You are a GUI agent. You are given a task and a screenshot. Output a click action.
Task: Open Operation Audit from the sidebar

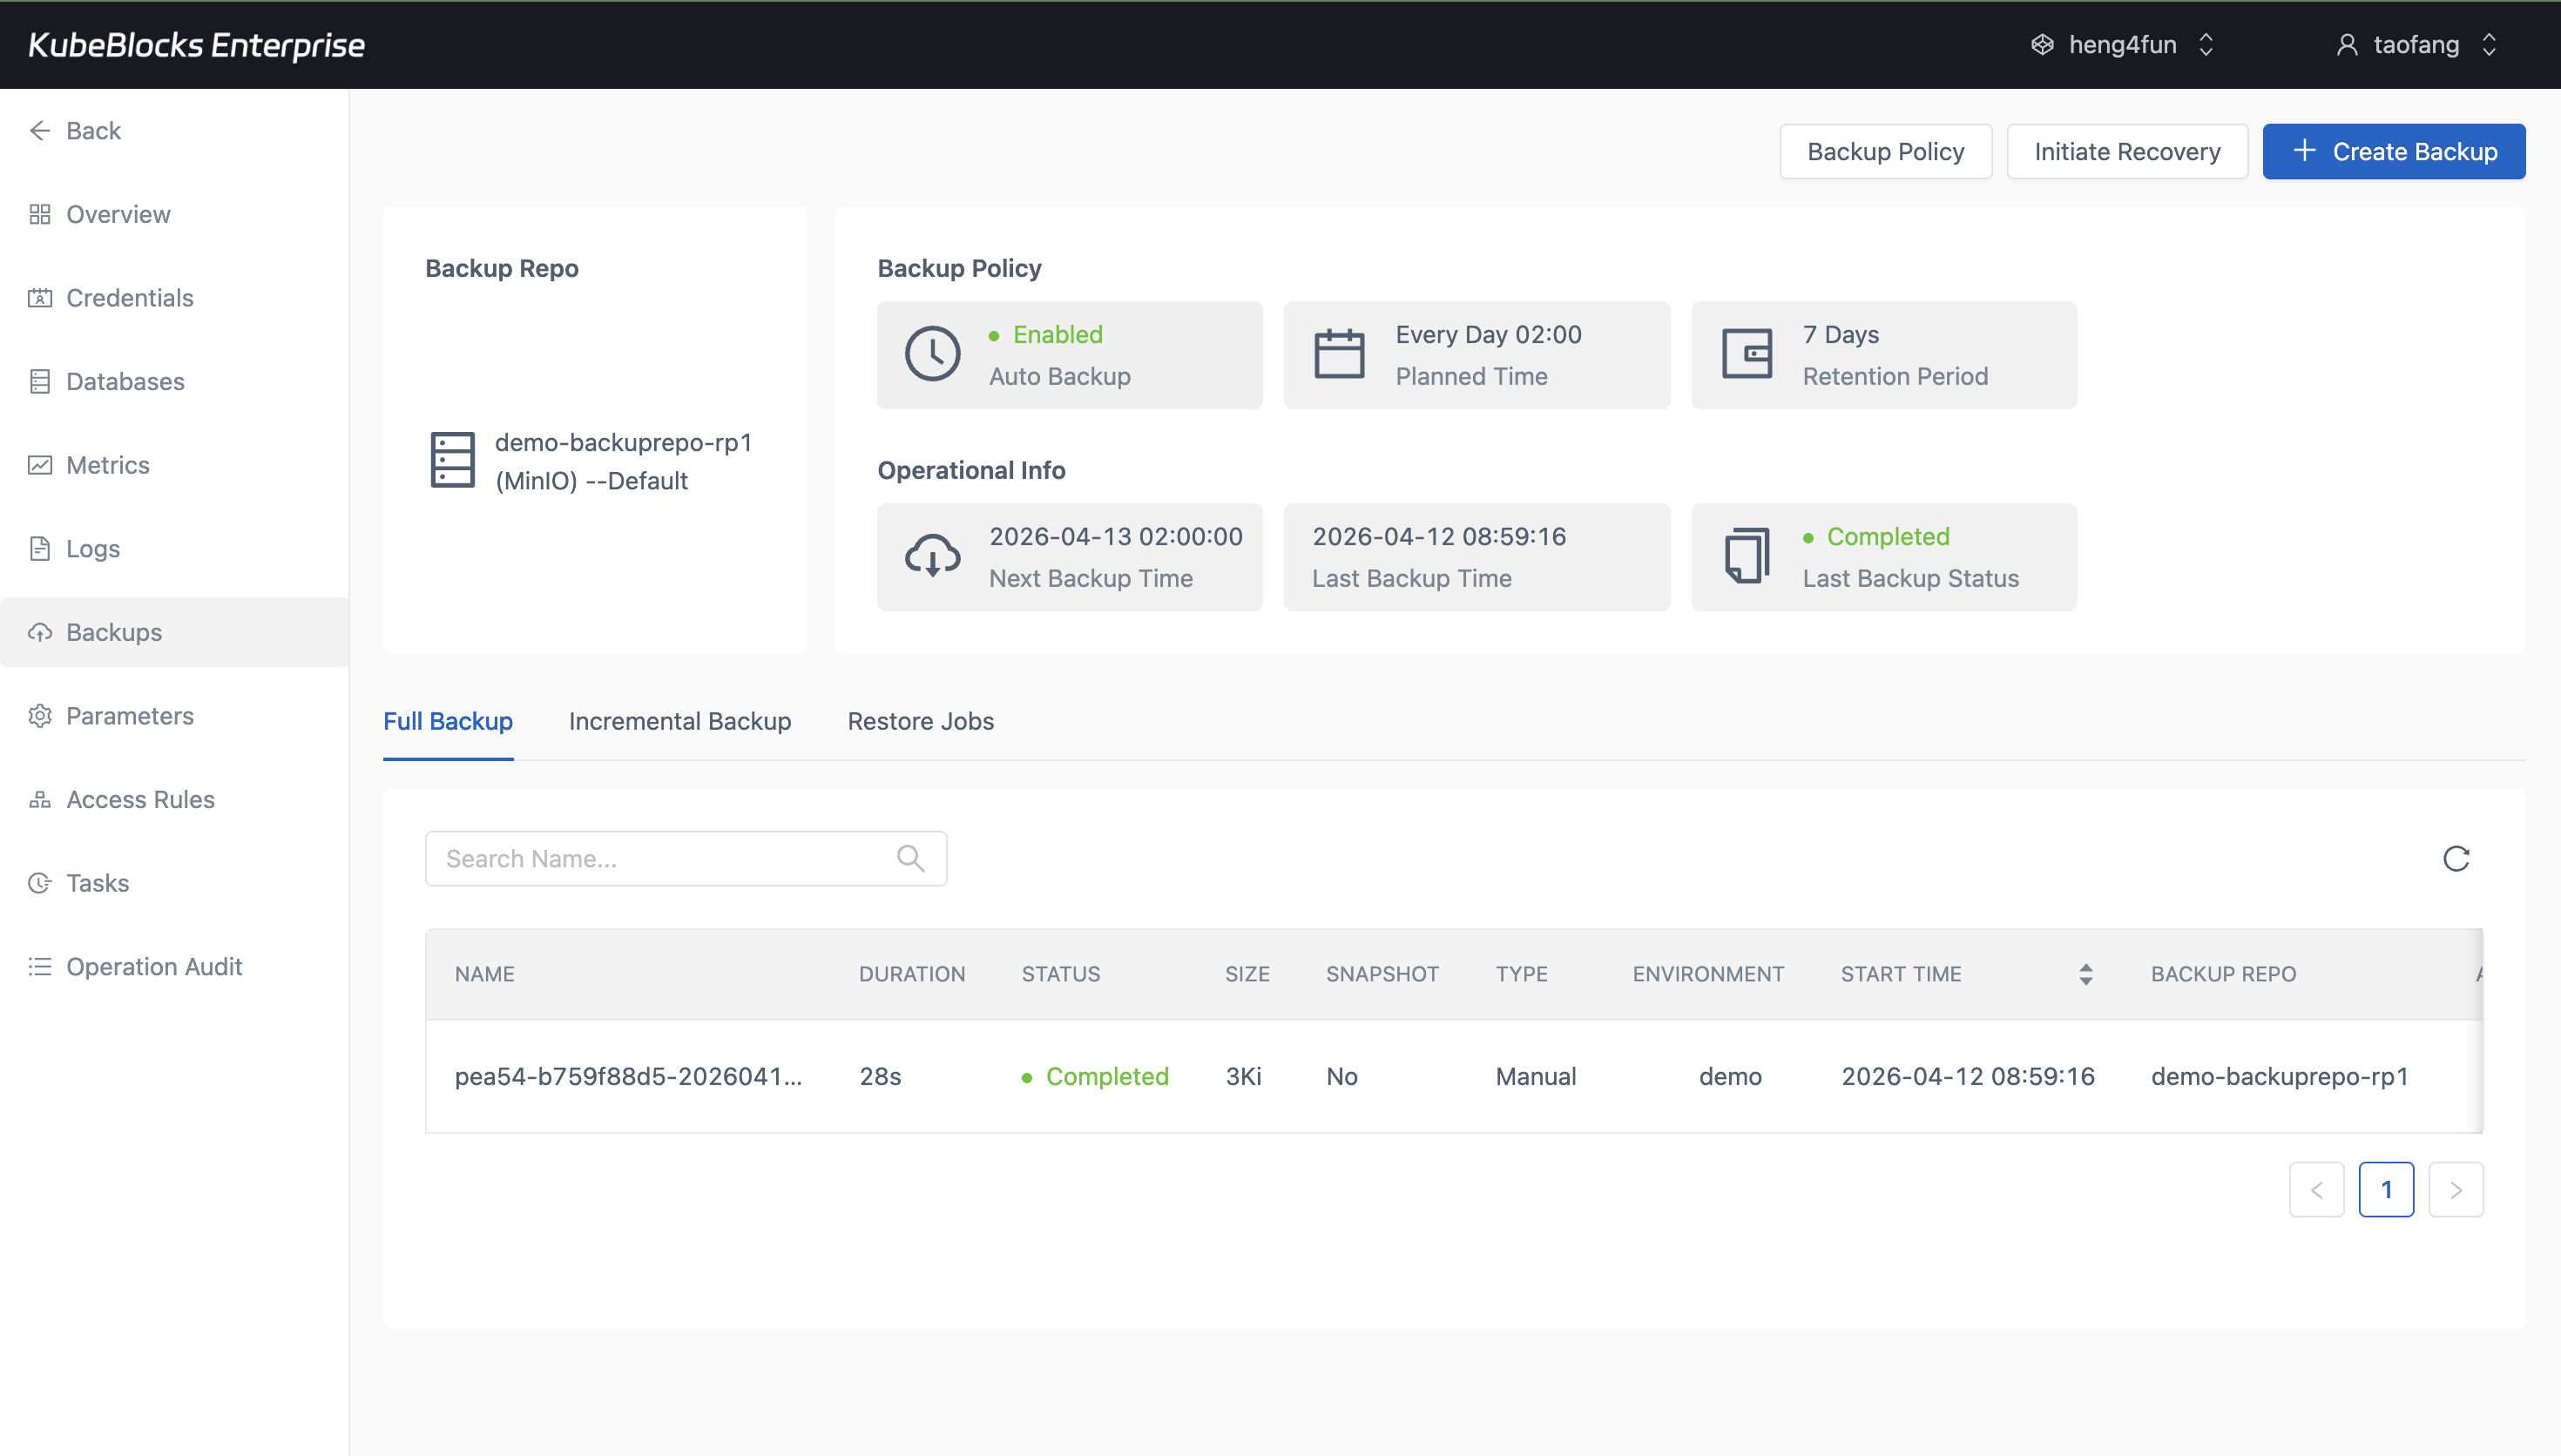154,966
